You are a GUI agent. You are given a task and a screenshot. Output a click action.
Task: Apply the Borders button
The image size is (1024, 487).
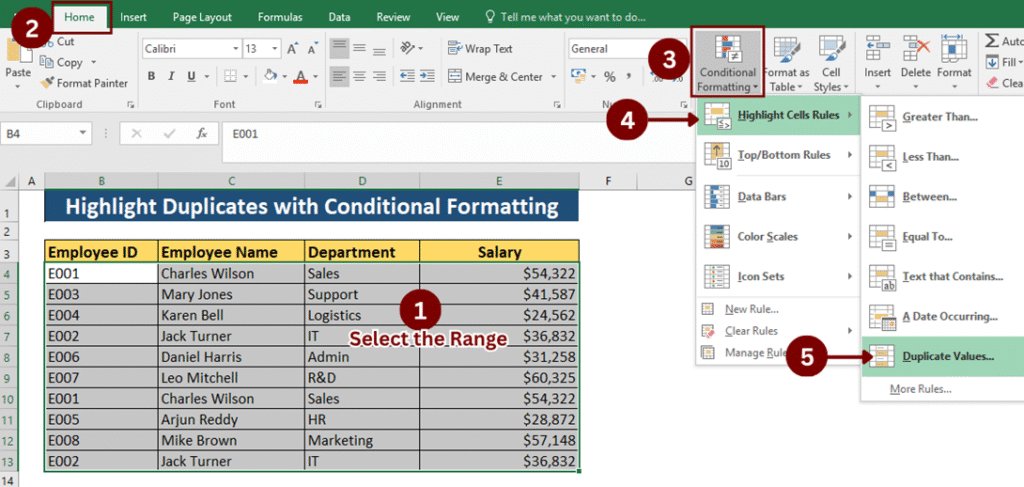click(x=230, y=77)
